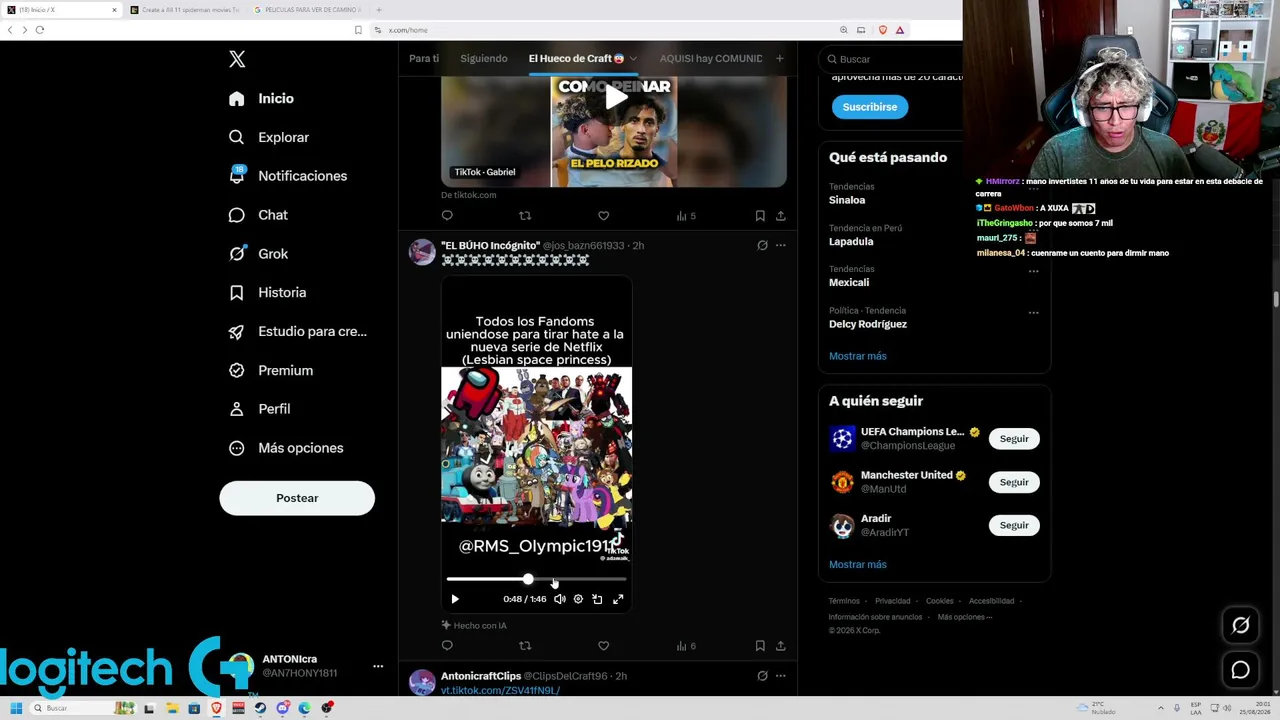Toggle picture-in-picture for the video
The width and height of the screenshot is (1280, 720).
coord(597,599)
